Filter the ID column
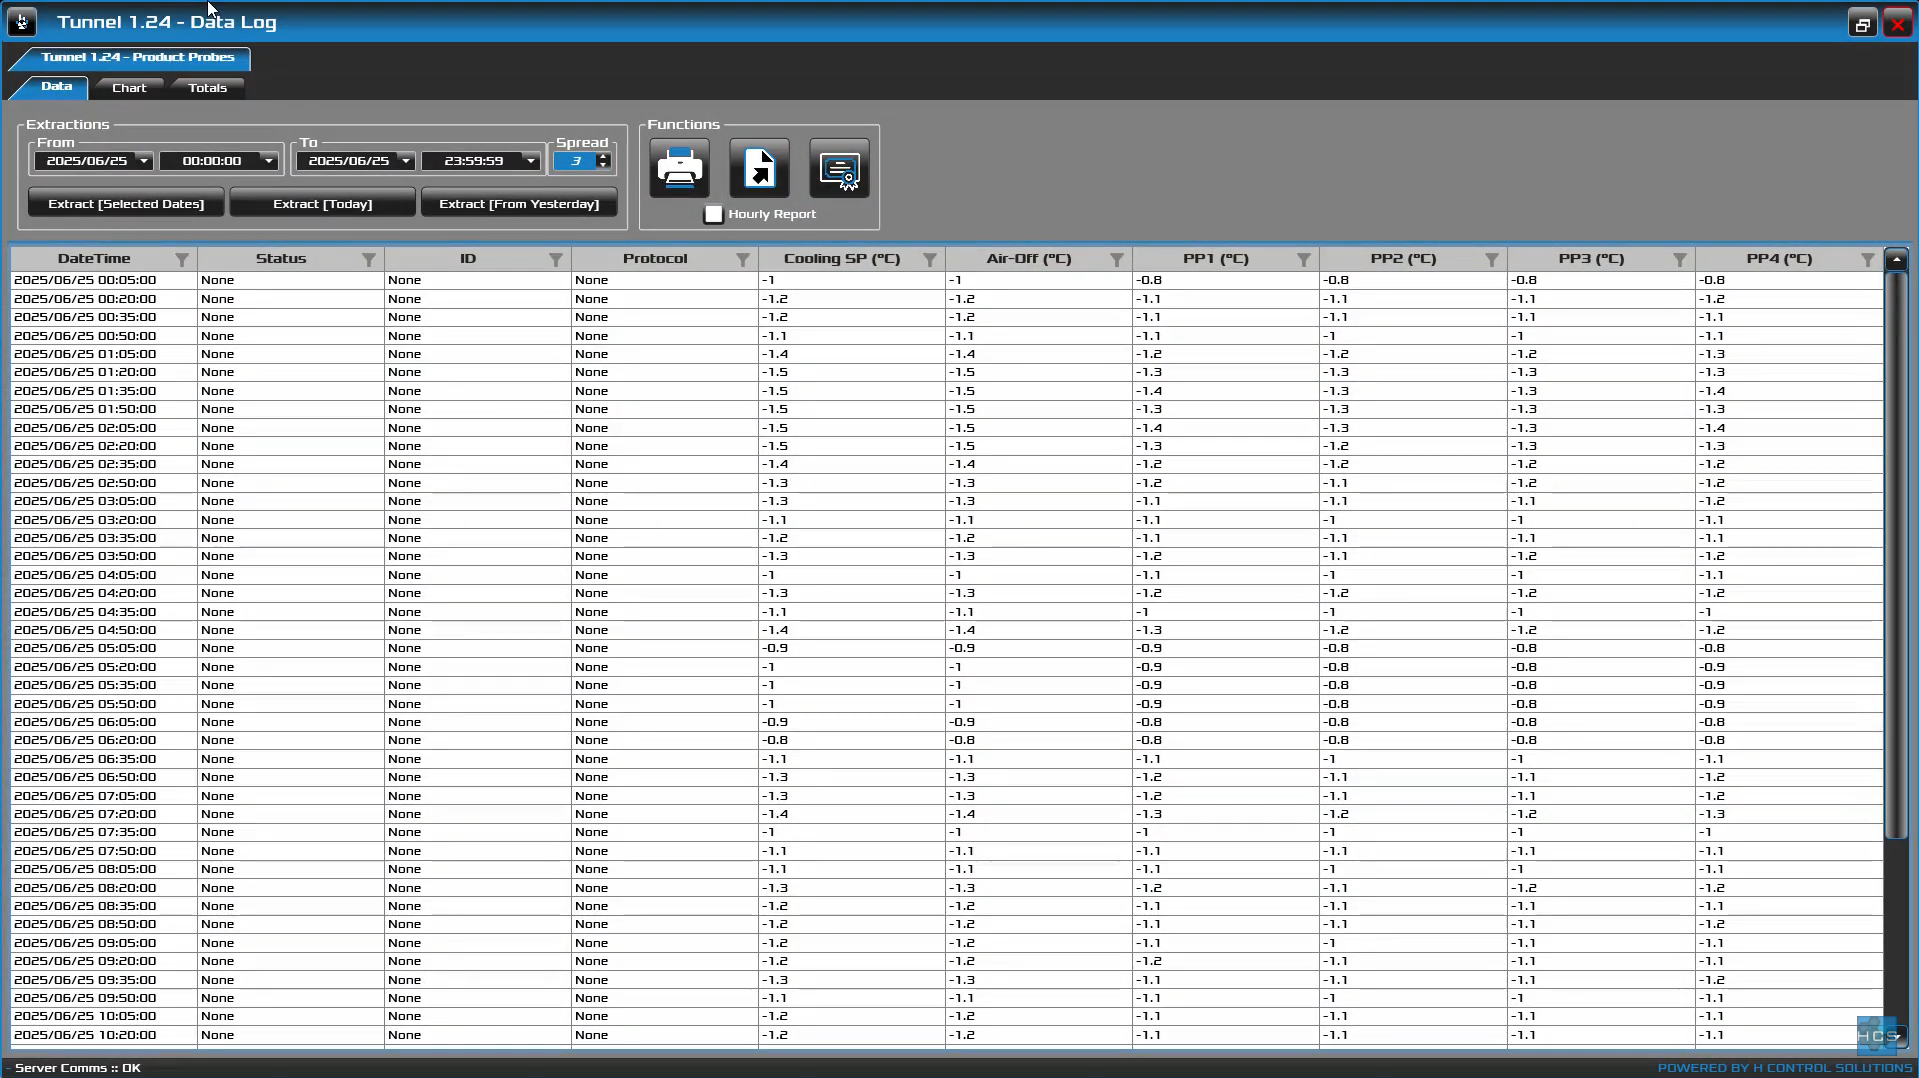 (x=556, y=259)
